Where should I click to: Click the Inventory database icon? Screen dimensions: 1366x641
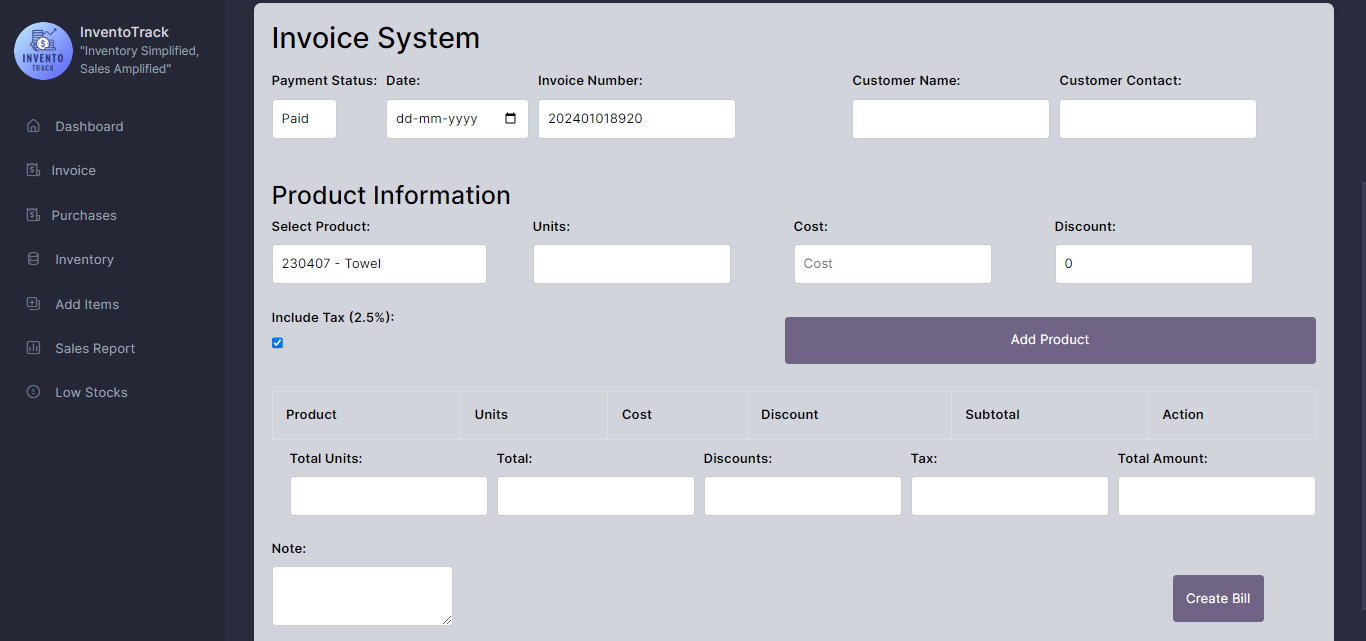click(33, 259)
